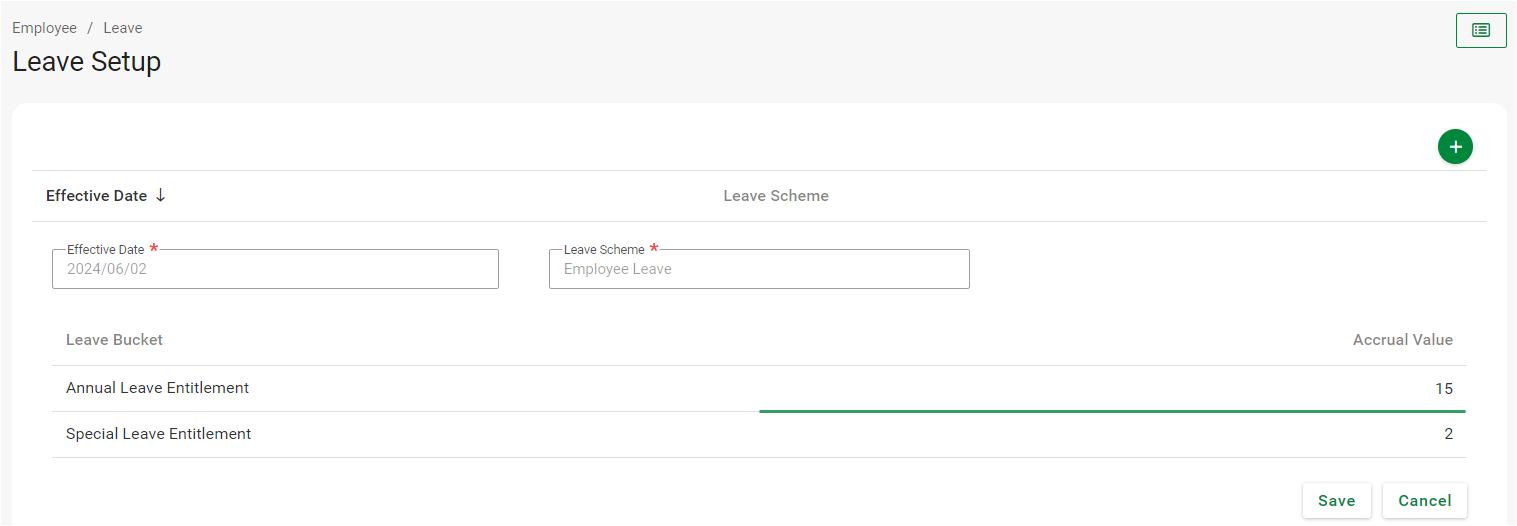Go to the Employee breadcrumb link
This screenshot has height=526, width=1517.
(x=44, y=28)
